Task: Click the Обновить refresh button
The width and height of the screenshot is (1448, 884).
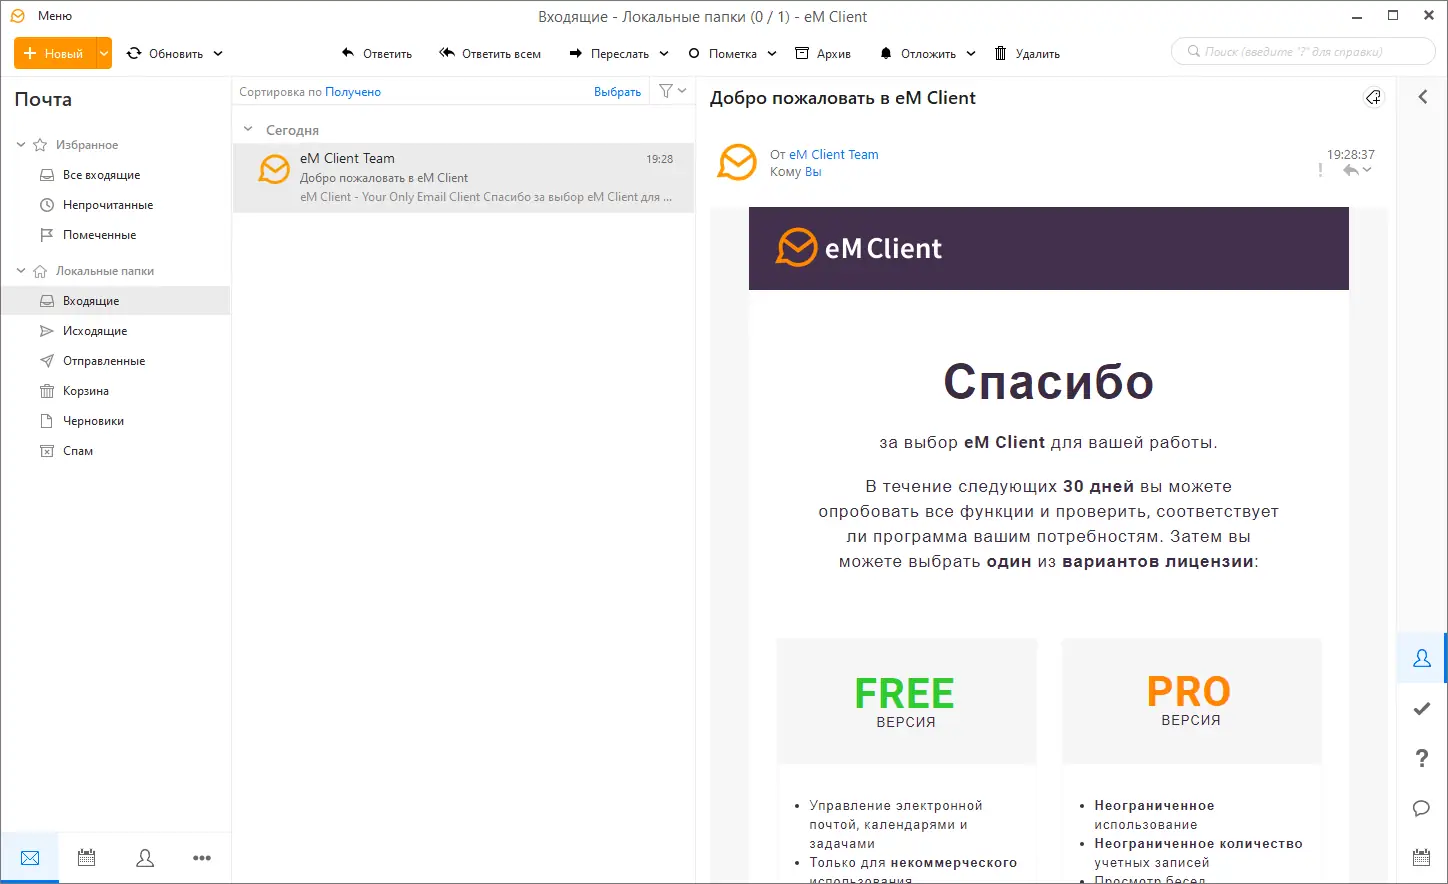Action: 165,54
